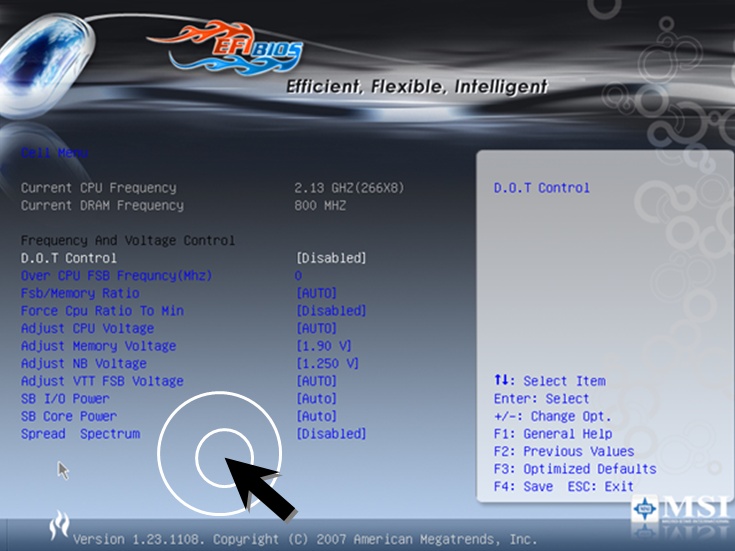Viewport: 735px width, 551px height.
Task: Click the Cell Menu title link
Action: click(x=54, y=153)
